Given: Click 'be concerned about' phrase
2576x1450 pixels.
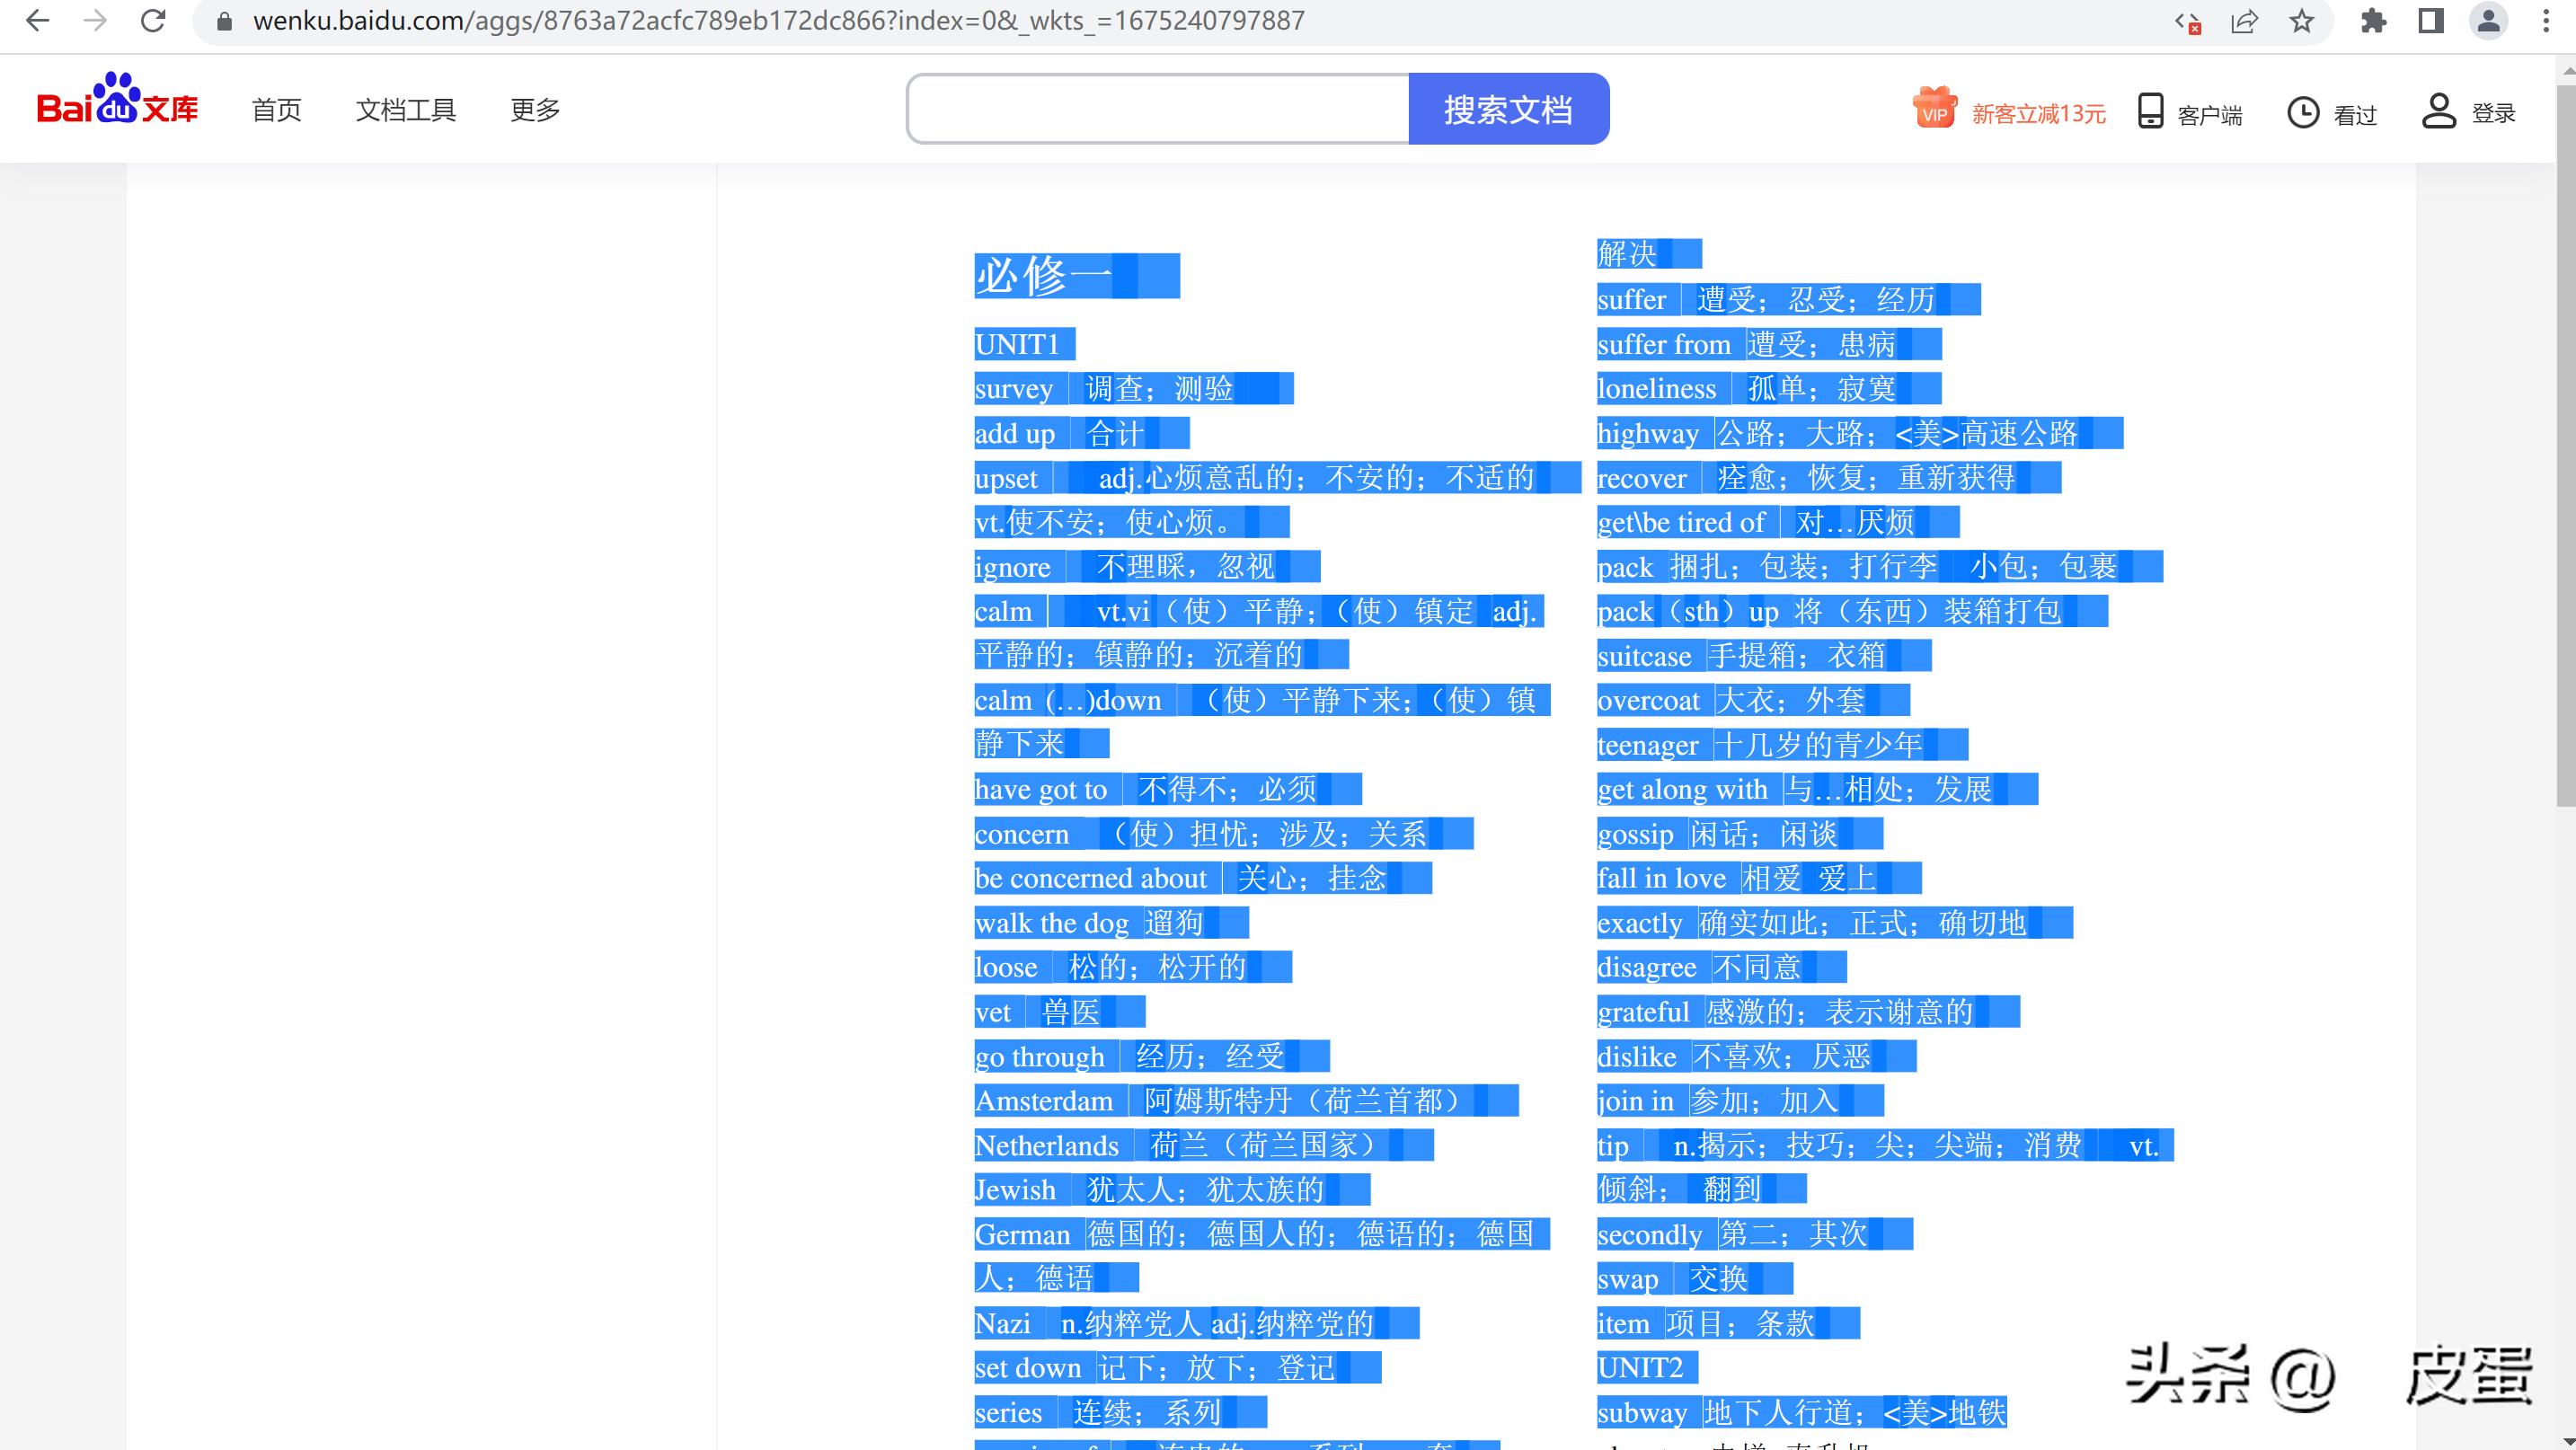Looking at the screenshot, I should tap(1091, 878).
